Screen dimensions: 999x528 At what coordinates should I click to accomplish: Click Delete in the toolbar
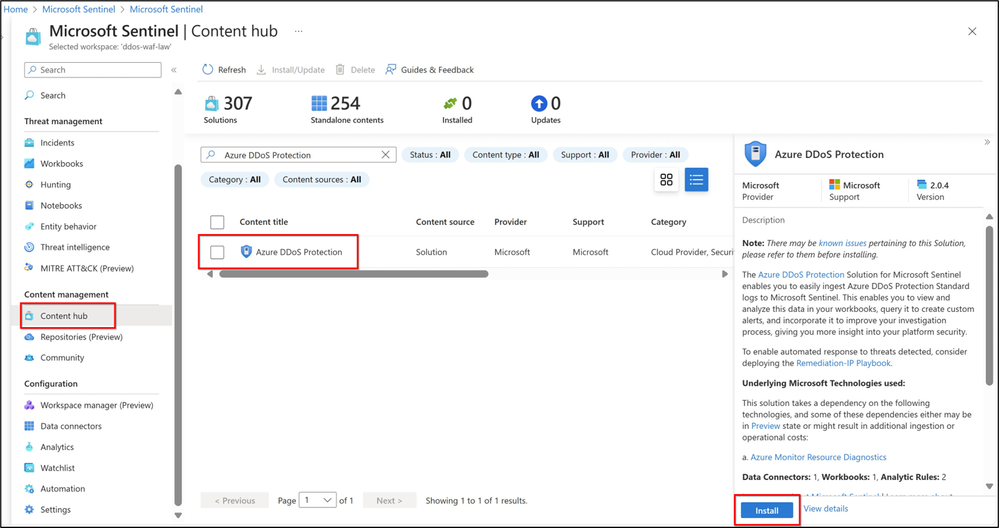[x=356, y=70]
